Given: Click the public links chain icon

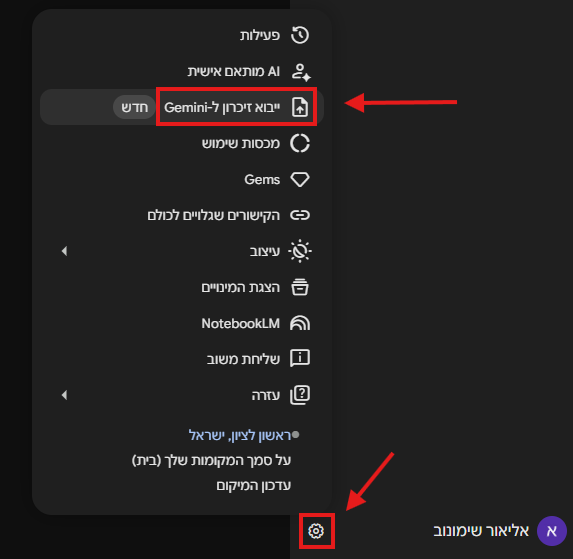Looking at the screenshot, I should coord(300,215).
